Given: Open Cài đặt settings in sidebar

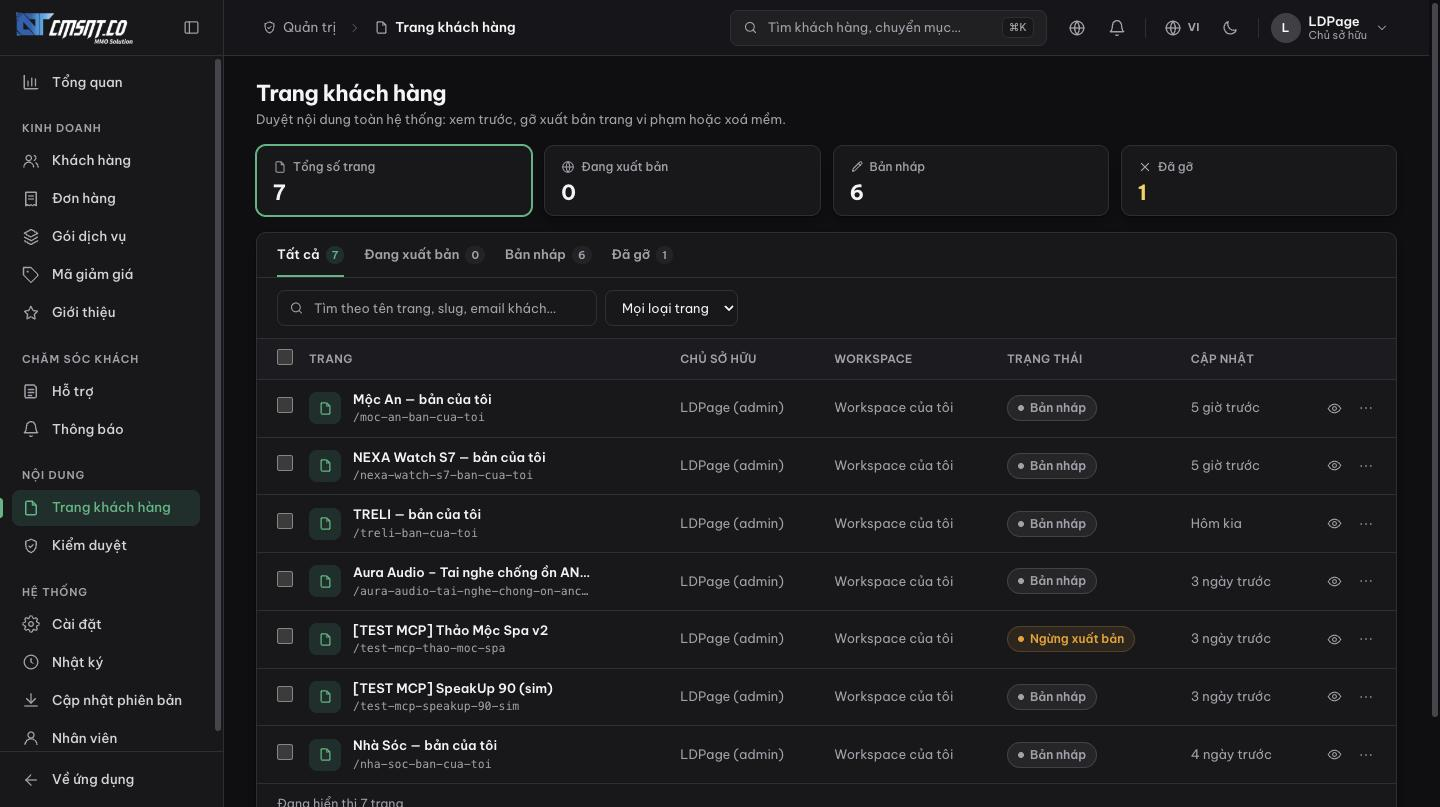Looking at the screenshot, I should [x=106, y=624].
